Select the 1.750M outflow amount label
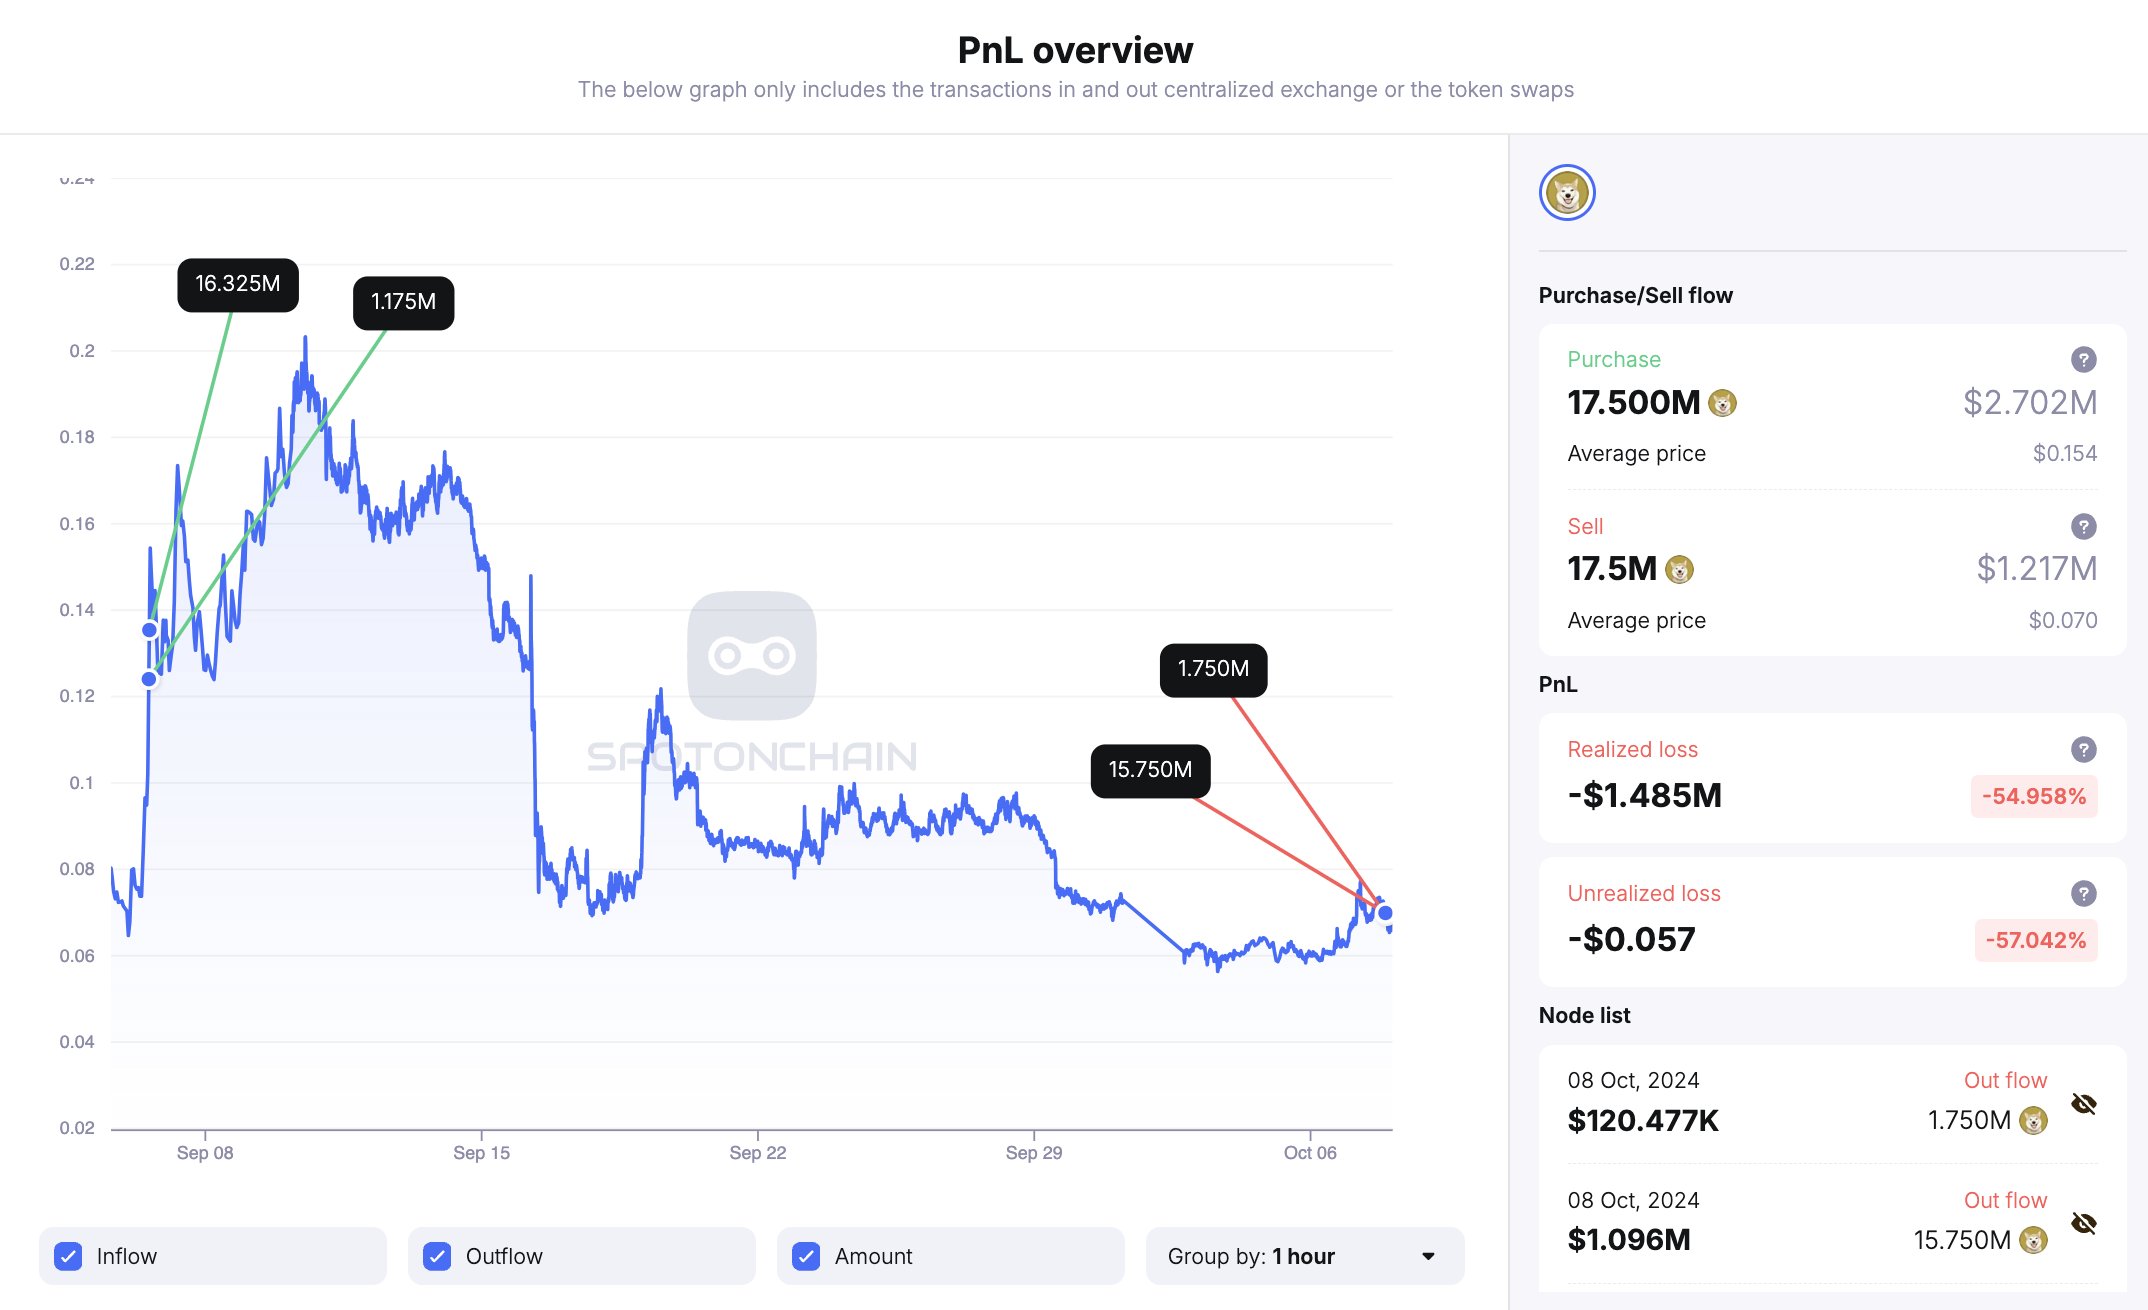The width and height of the screenshot is (2148, 1310). coord(1213,669)
